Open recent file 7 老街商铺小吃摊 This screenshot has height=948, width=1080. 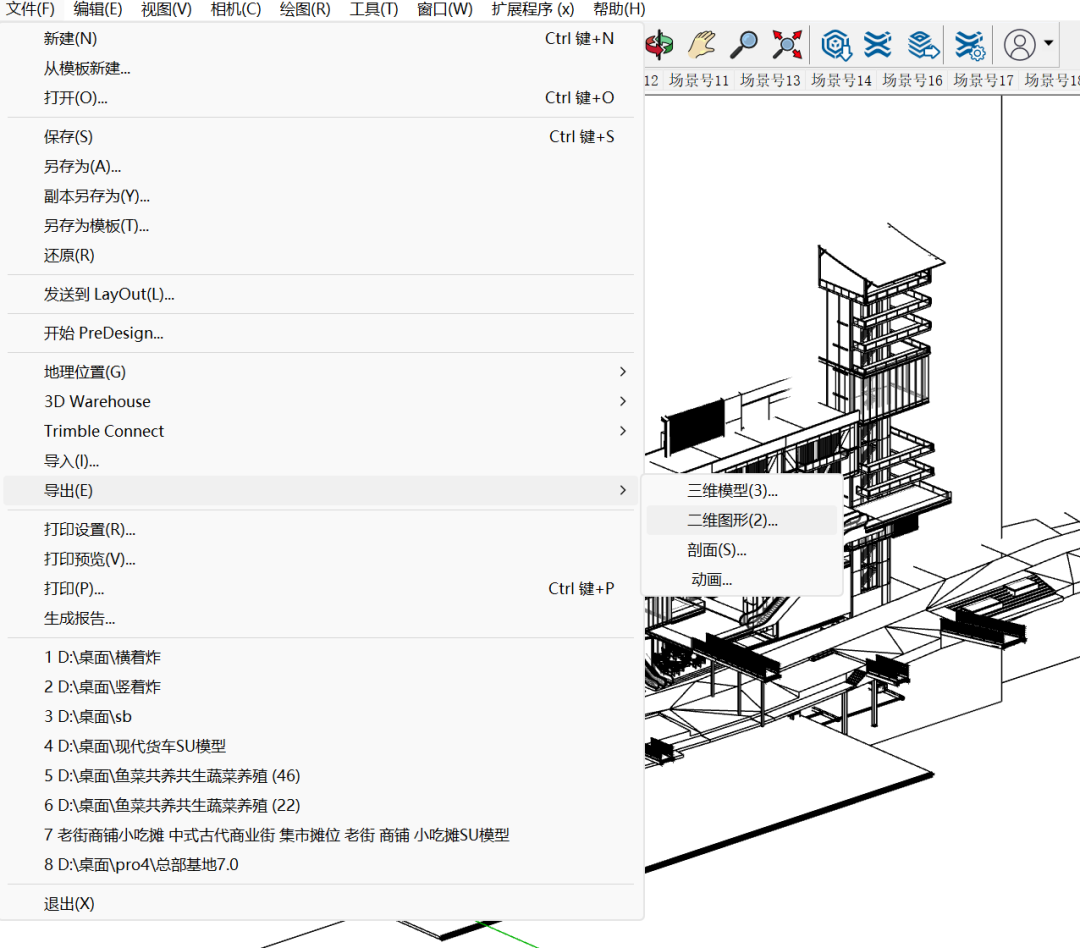[320, 836]
